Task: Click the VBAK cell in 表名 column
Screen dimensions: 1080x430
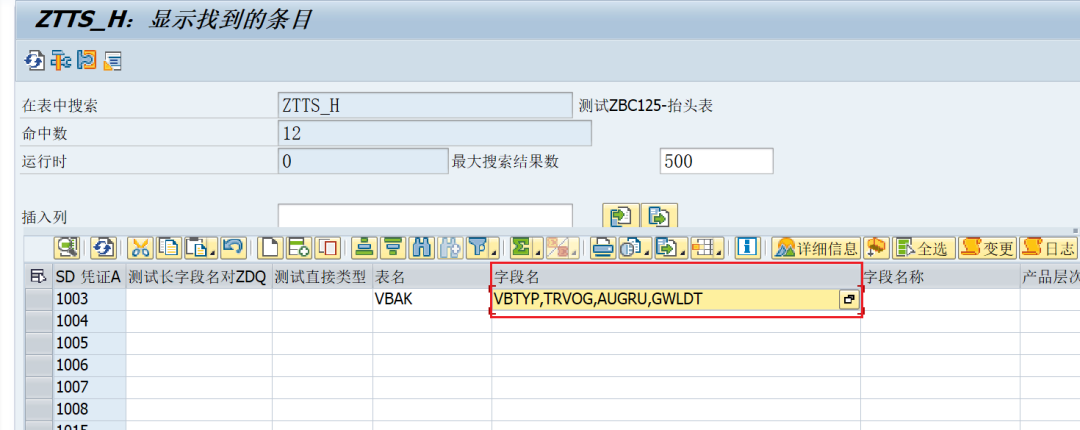Action: (x=432, y=300)
